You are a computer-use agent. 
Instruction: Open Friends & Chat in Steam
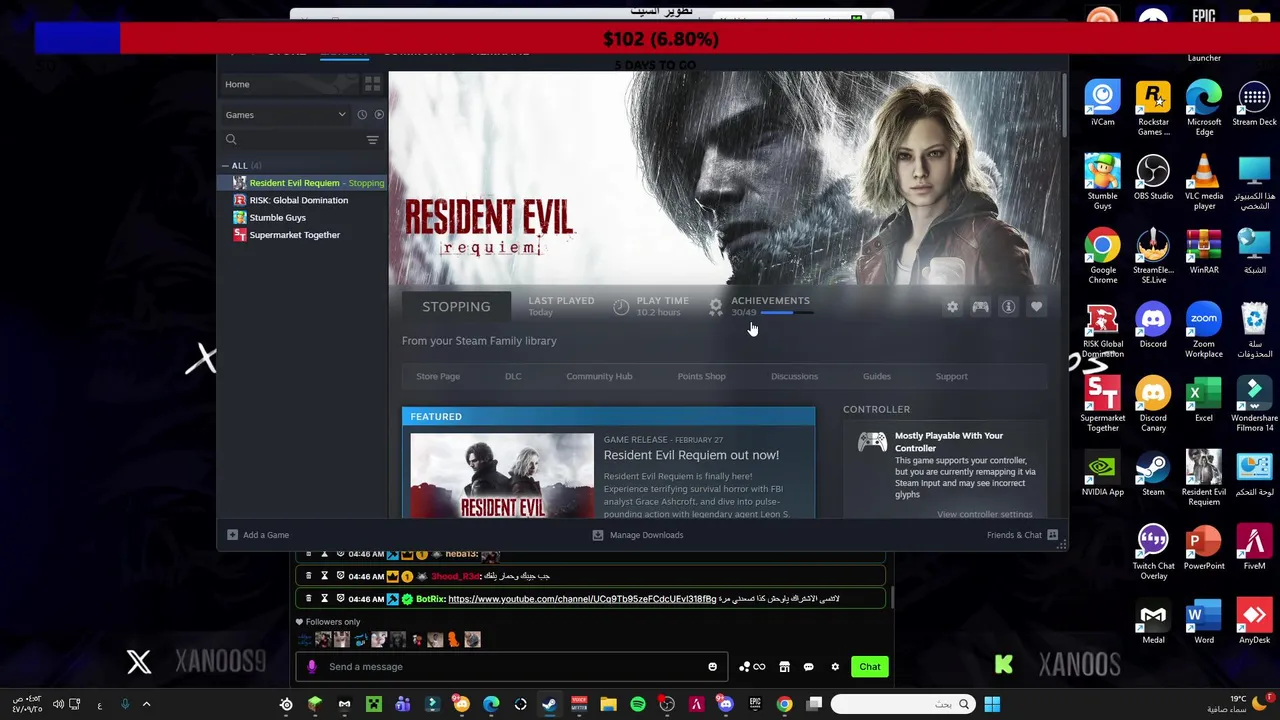[1022, 535]
